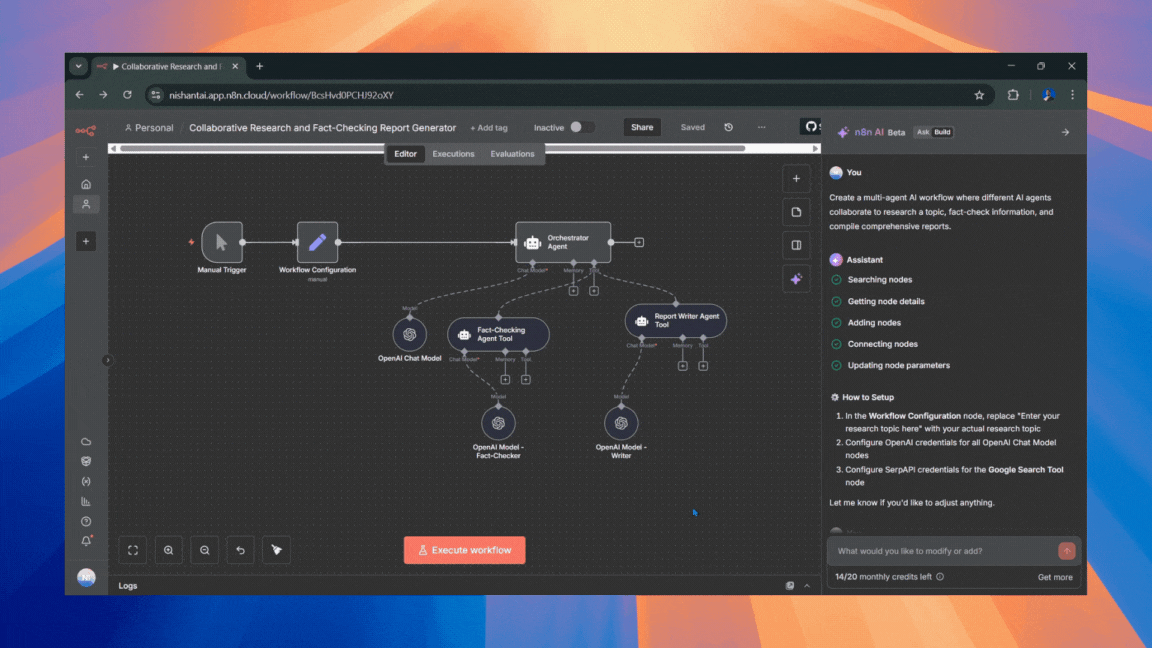Click the AI sparkle icon on the right toolbar
This screenshot has height=648, width=1152.
coord(797,278)
